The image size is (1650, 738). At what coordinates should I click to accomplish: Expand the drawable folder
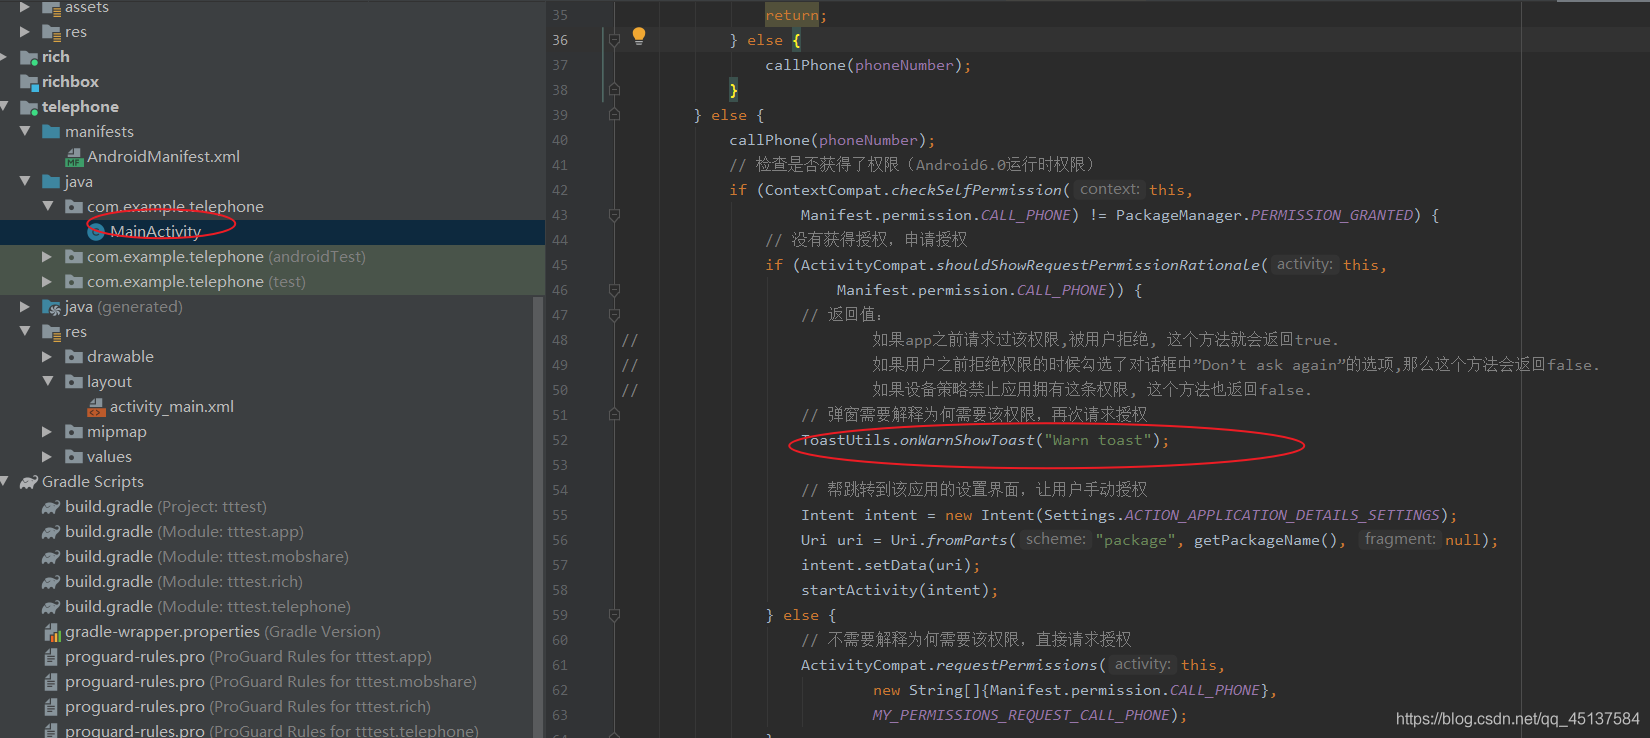pos(47,357)
